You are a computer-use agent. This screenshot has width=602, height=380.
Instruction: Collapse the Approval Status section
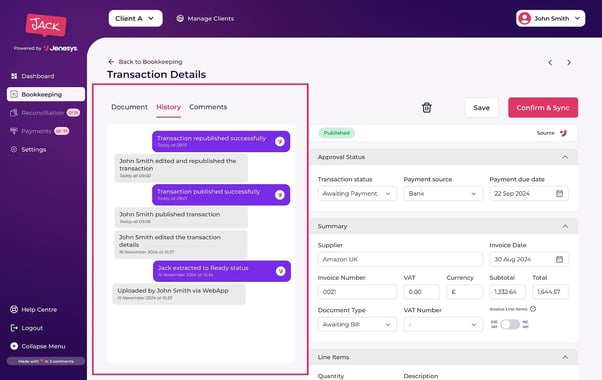565,157
